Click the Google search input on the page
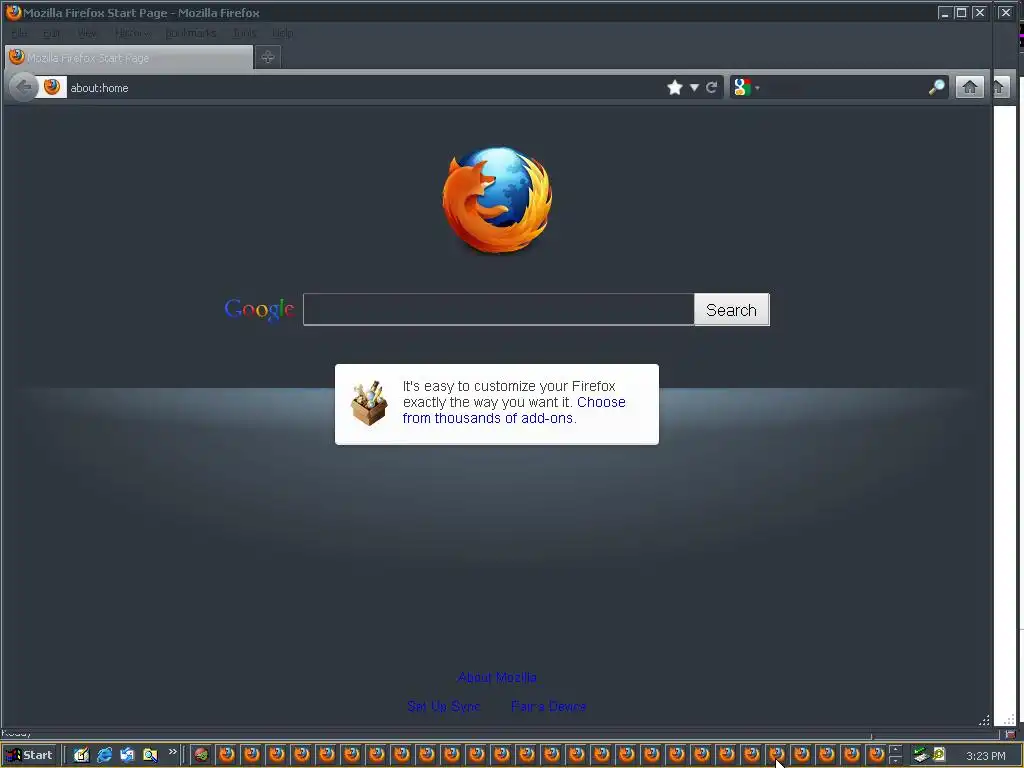 498,310
